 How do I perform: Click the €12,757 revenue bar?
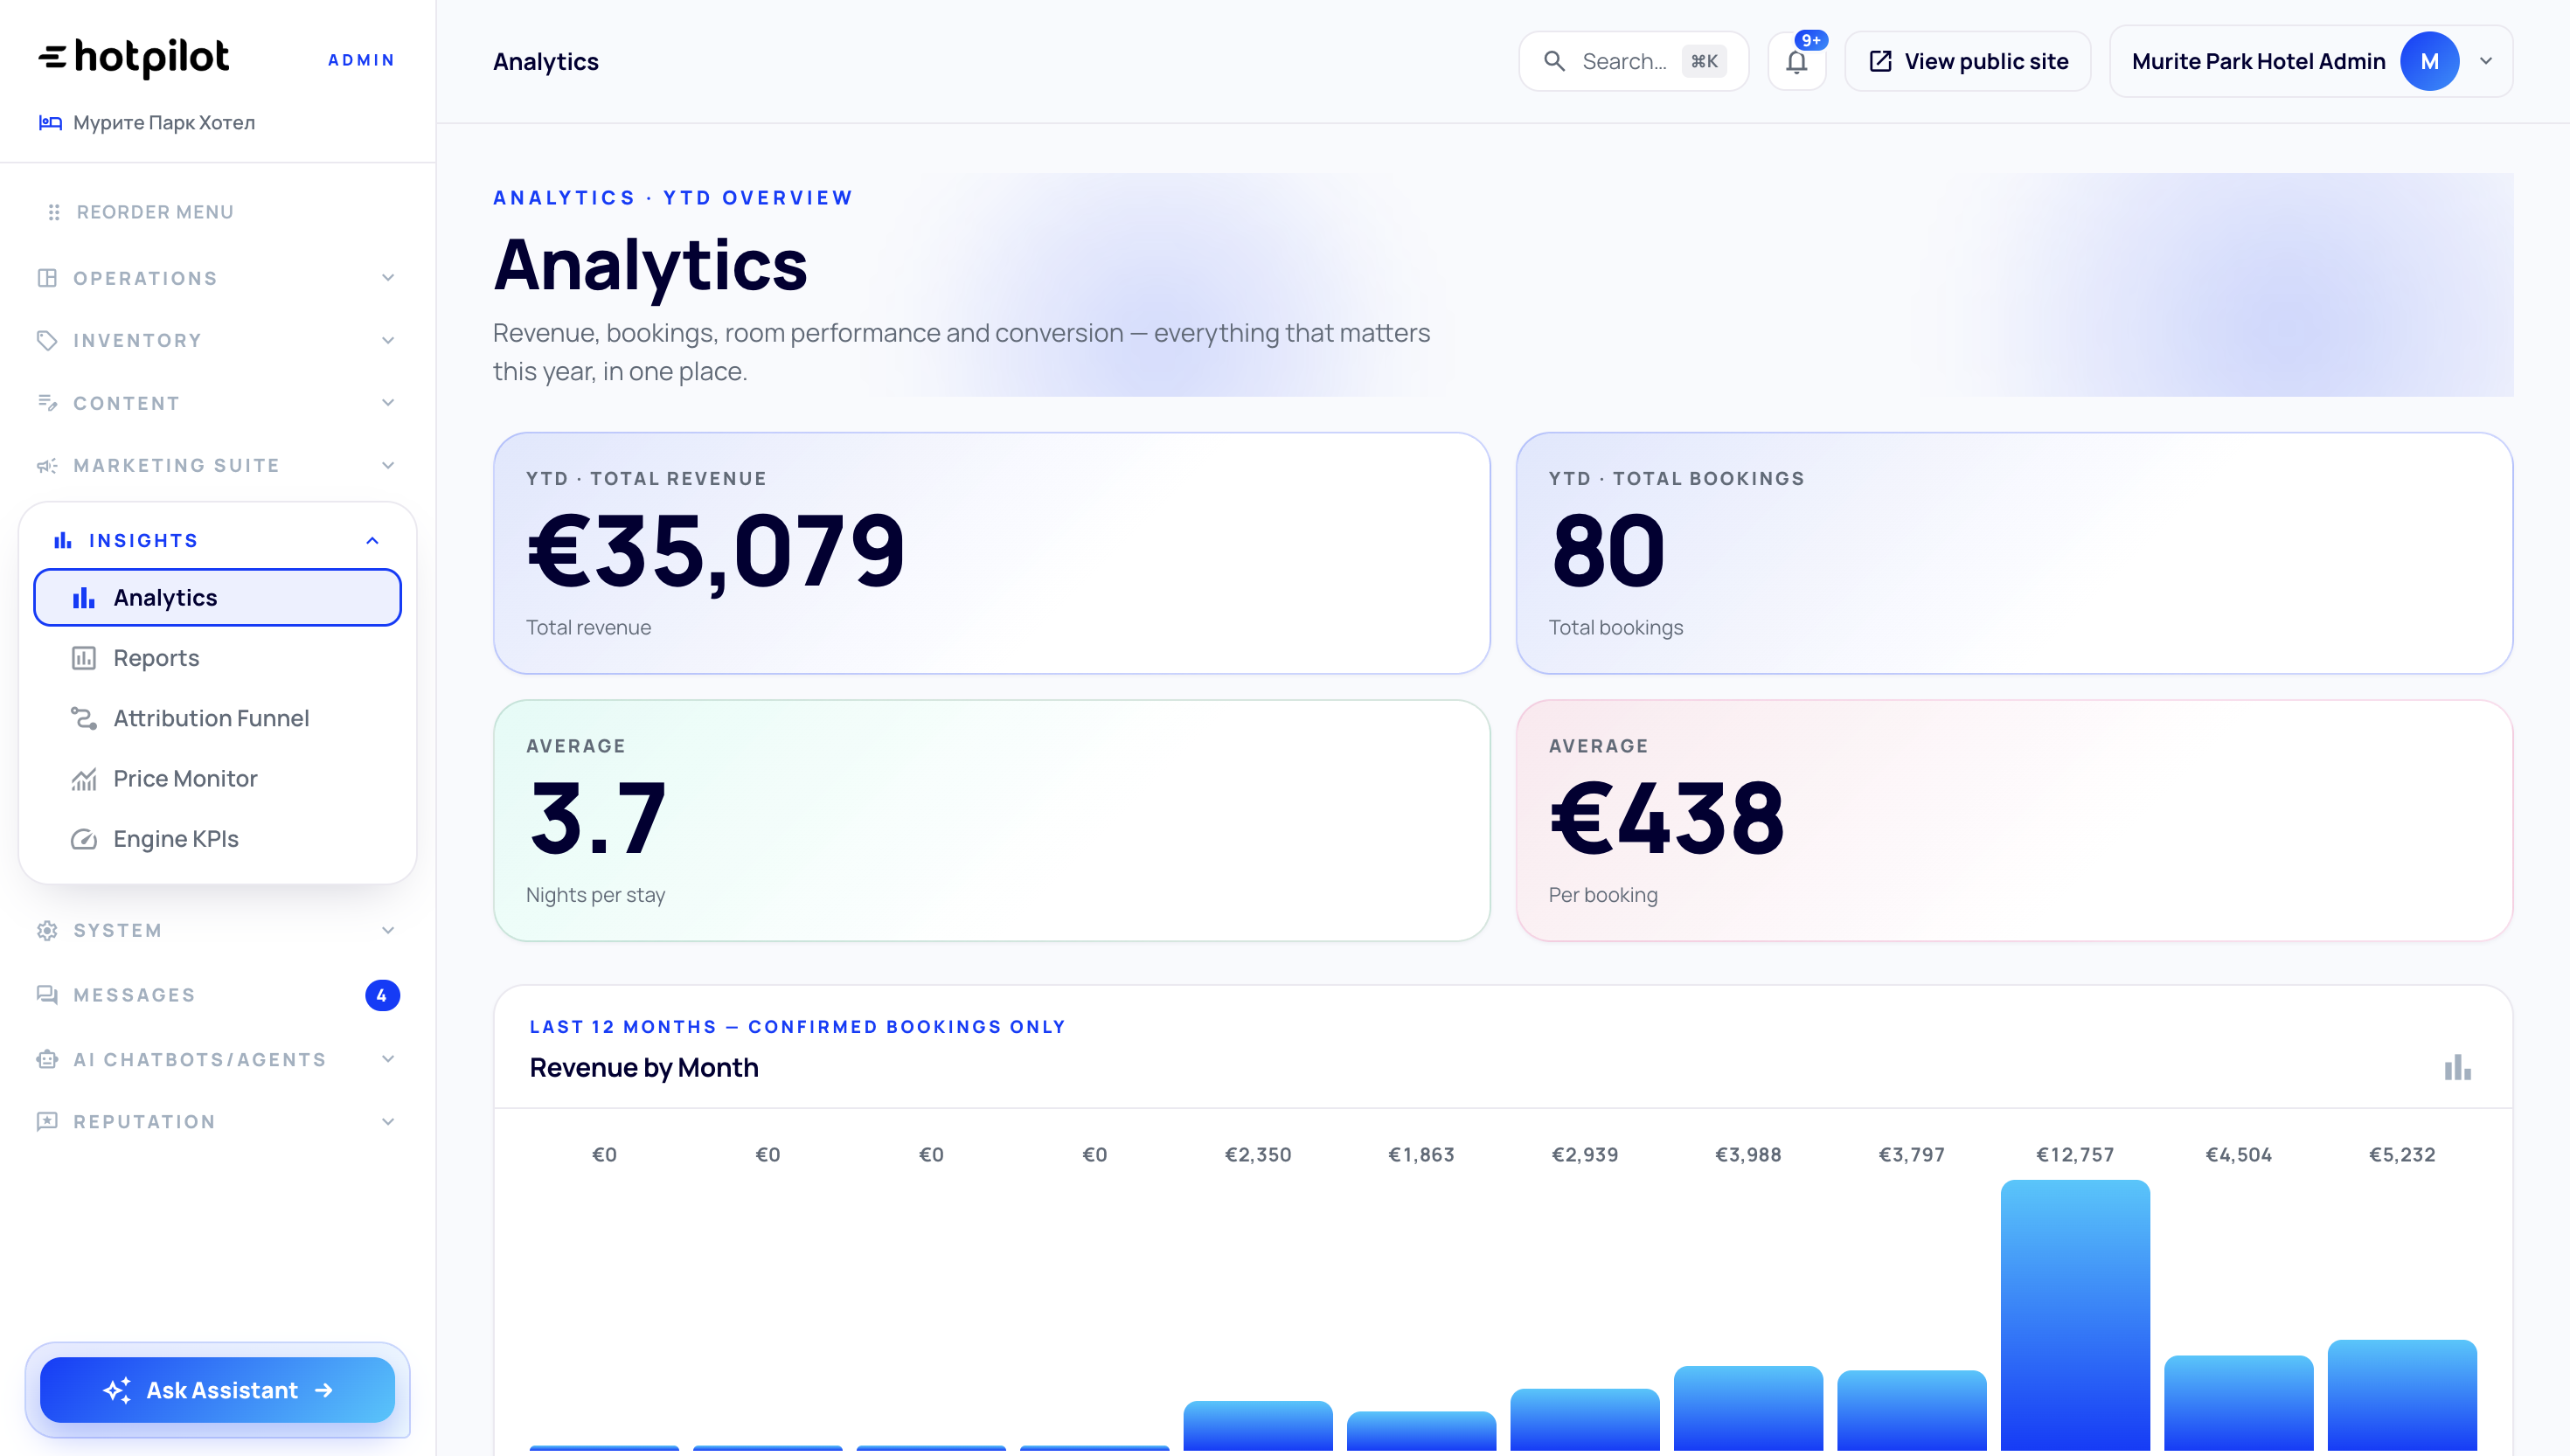click(2075, 1315)
